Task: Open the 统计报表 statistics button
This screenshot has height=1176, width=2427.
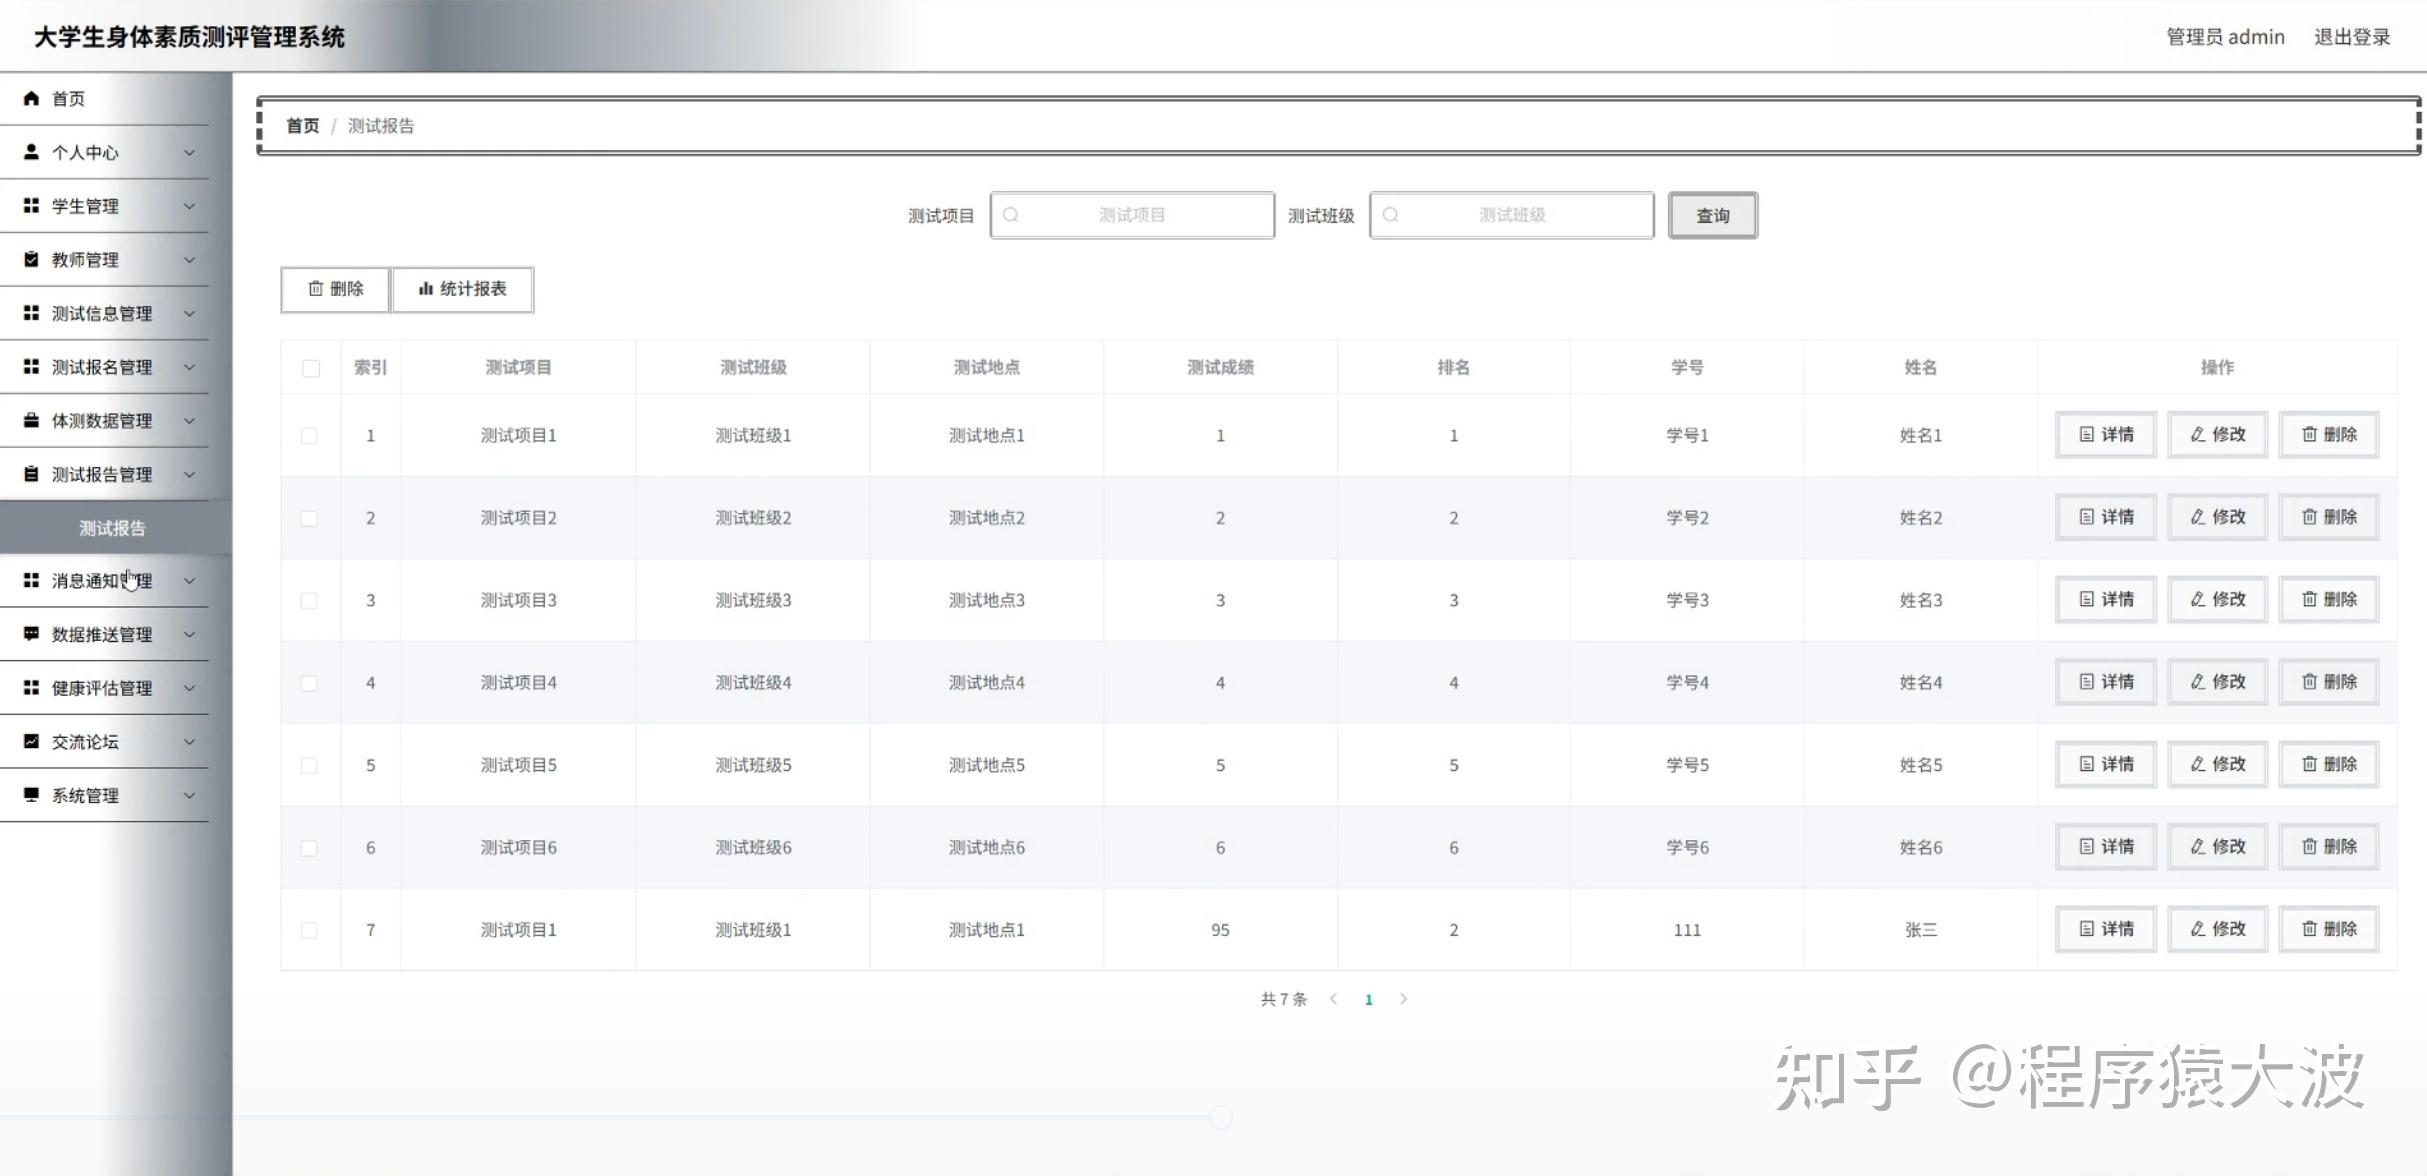Action: (462, 289)
